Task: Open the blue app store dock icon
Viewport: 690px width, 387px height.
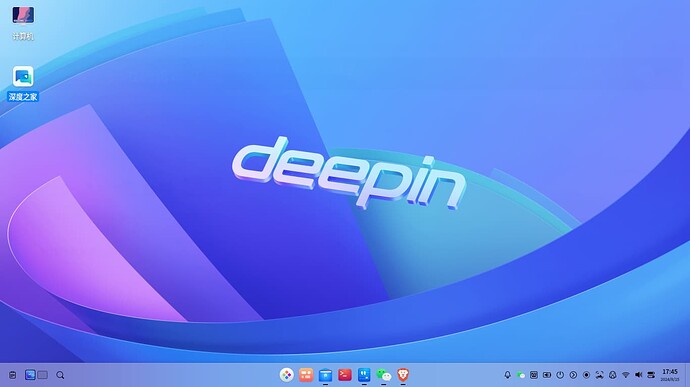Action: 364,375
